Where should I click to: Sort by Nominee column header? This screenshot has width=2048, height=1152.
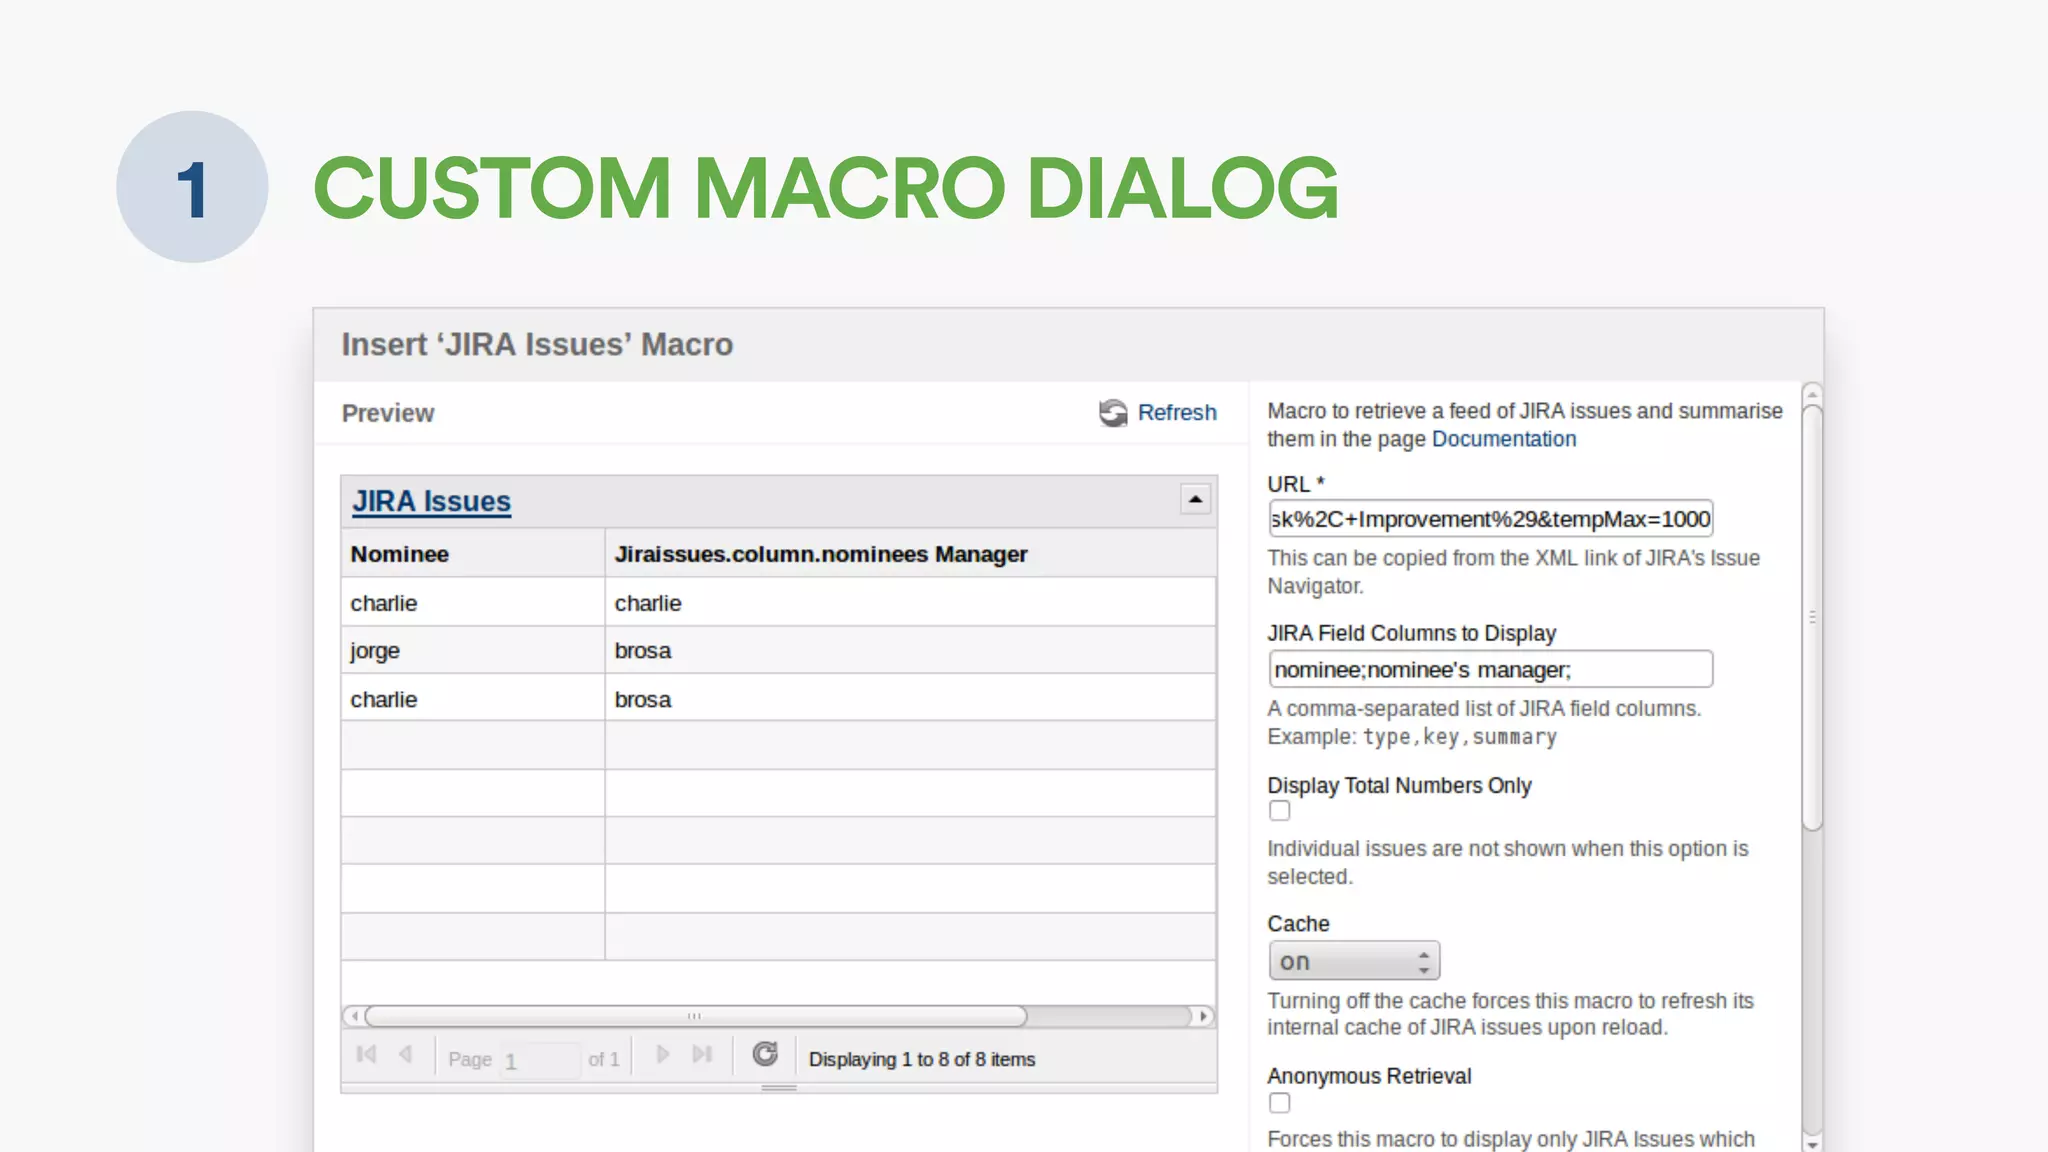click(472, 554)
